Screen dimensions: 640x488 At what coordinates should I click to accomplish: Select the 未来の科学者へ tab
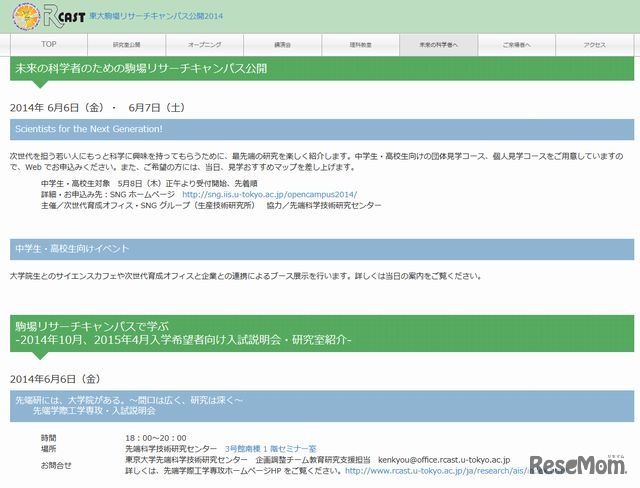438,44
